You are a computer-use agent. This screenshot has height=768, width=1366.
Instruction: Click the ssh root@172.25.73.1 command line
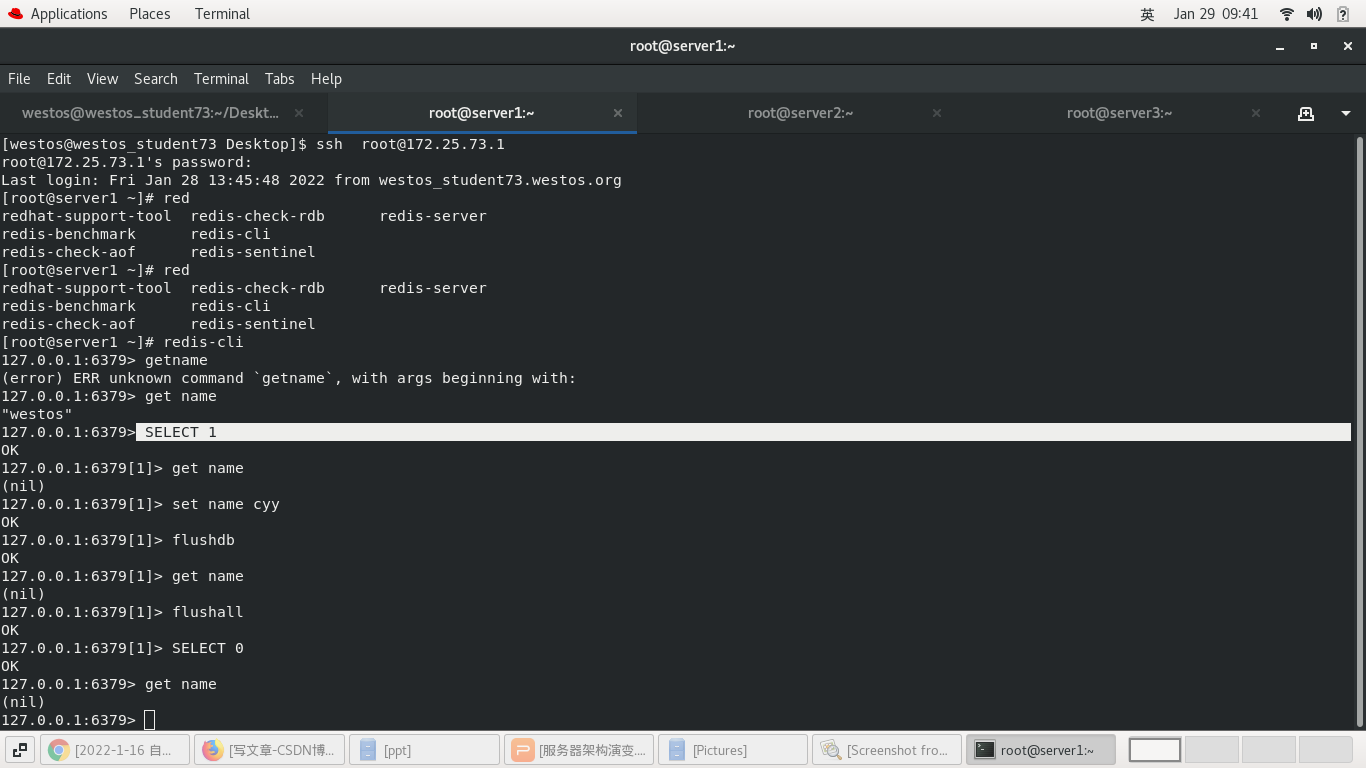(253, 144)
